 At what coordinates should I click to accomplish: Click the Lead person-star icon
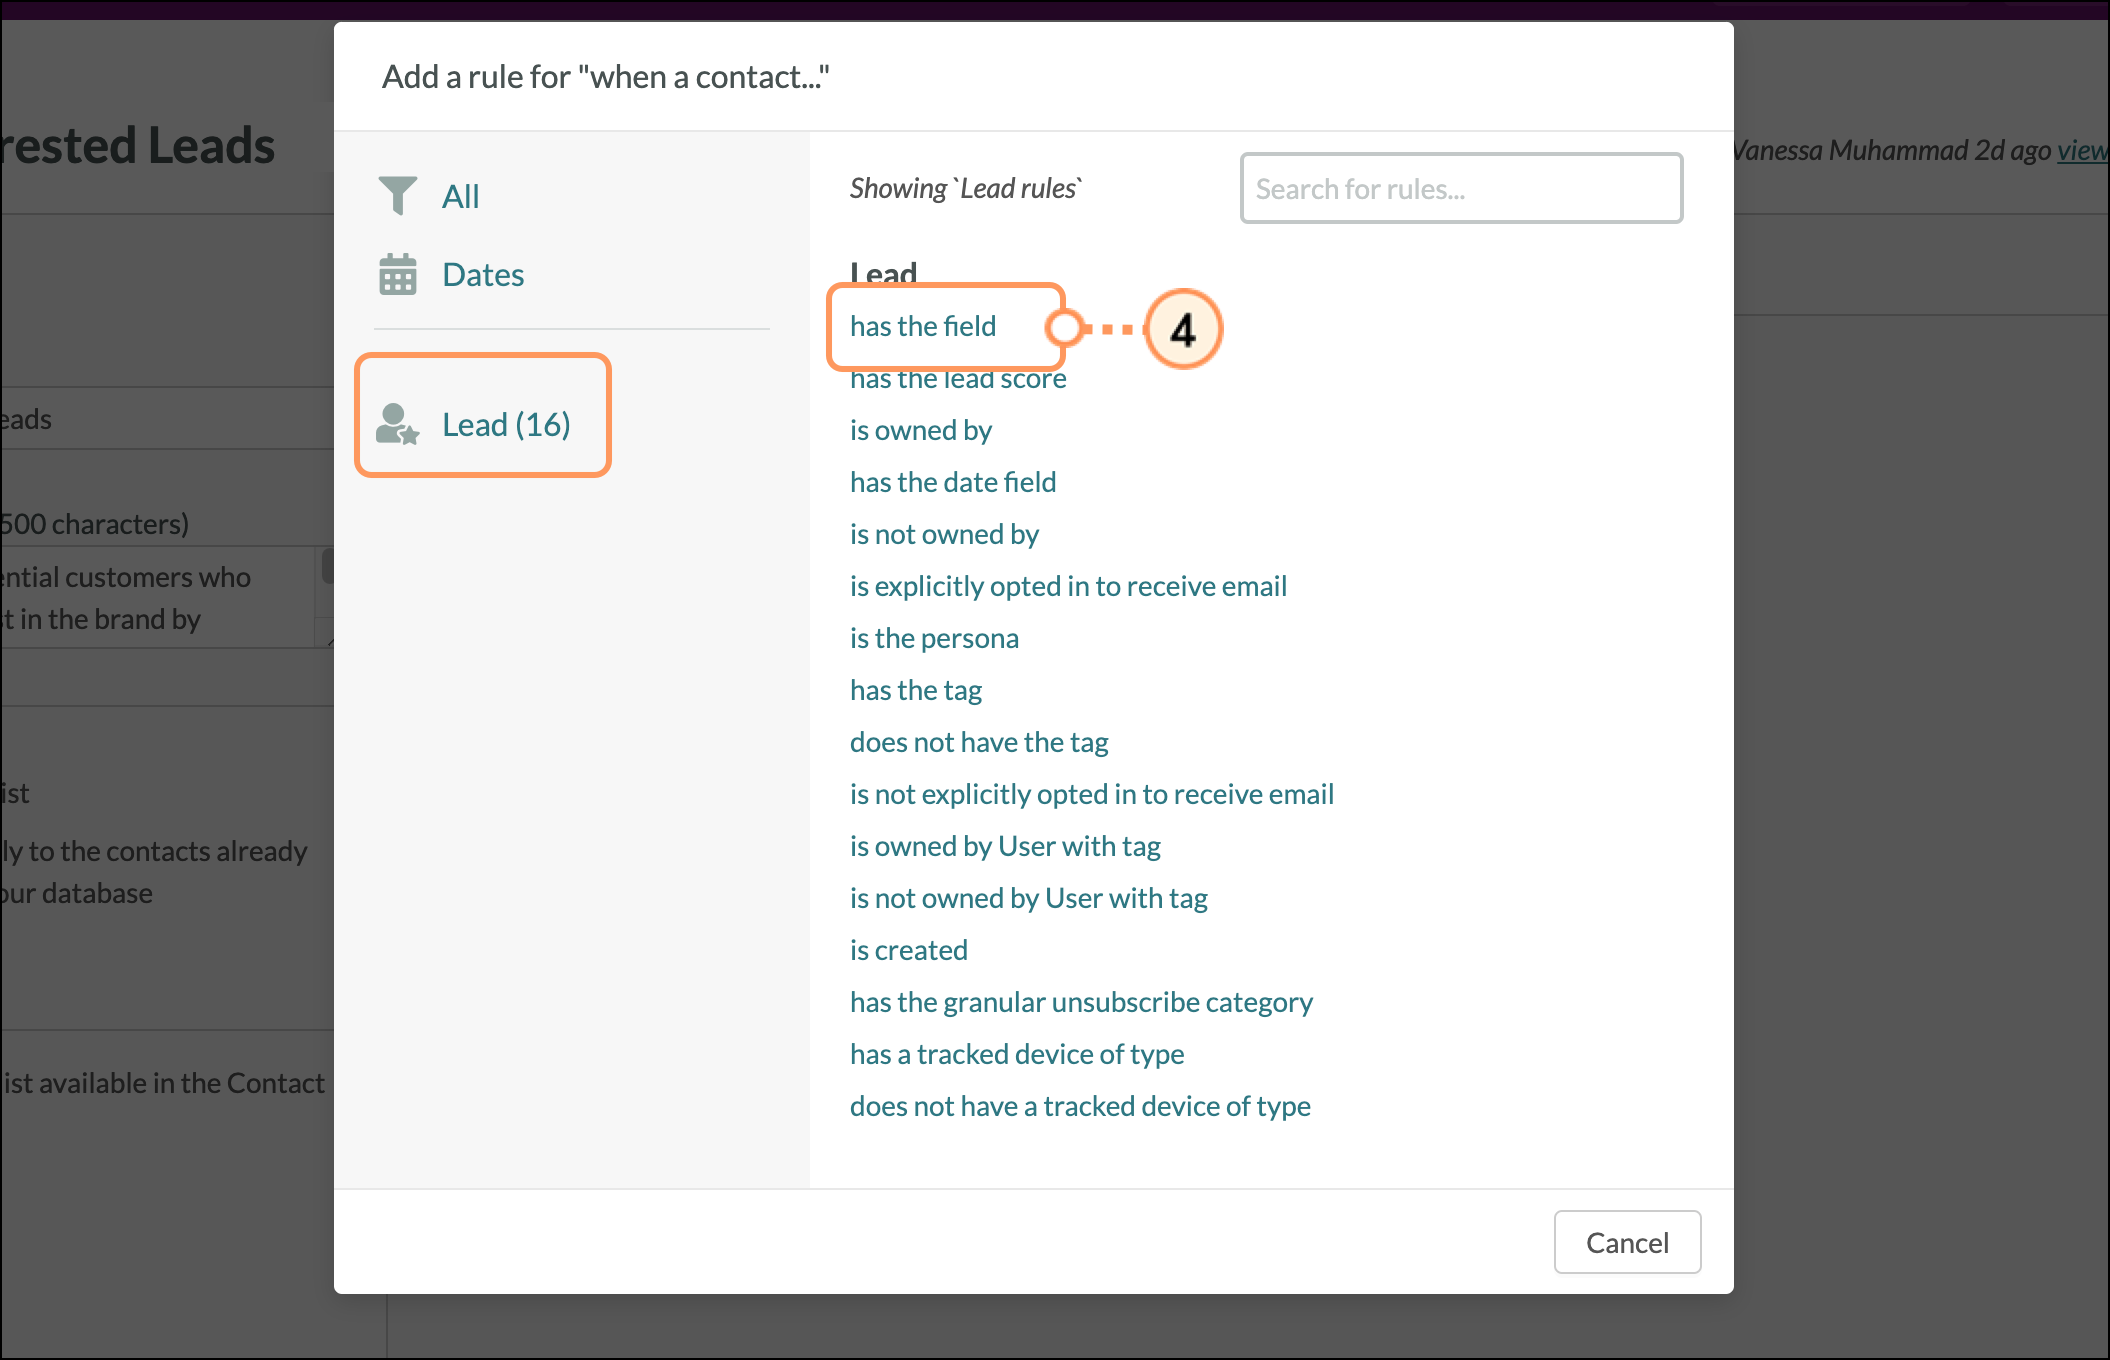click(397, 424)
